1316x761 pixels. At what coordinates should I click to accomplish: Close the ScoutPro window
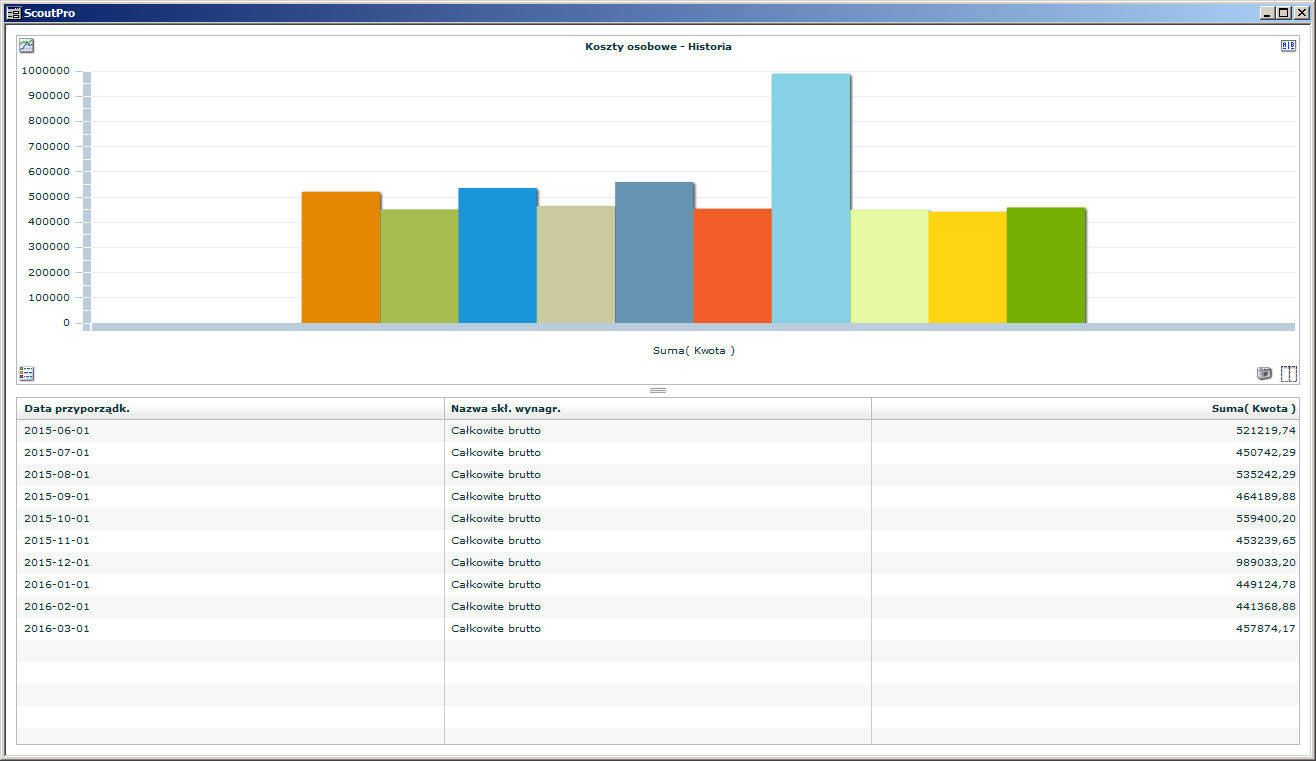click(1301, 13)
